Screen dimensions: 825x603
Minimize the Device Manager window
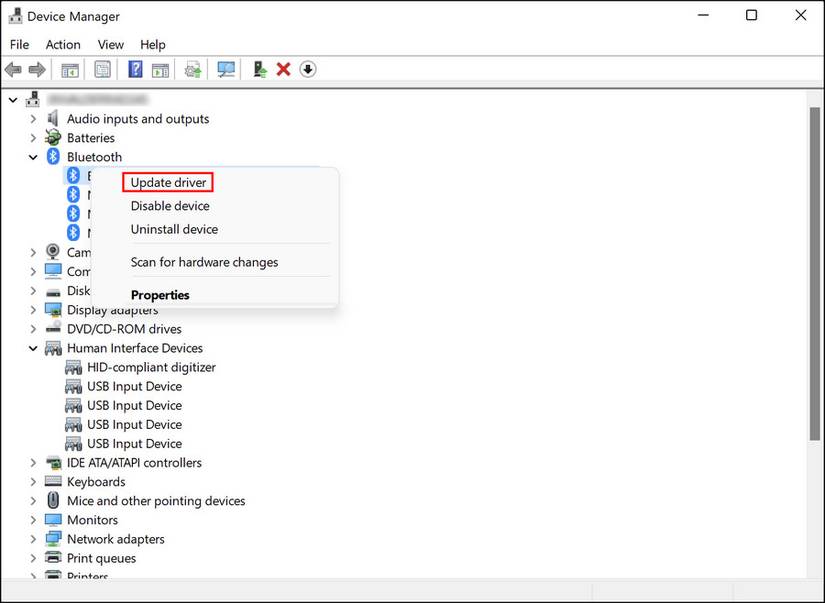pyautogui.click(x=703, y=15)
